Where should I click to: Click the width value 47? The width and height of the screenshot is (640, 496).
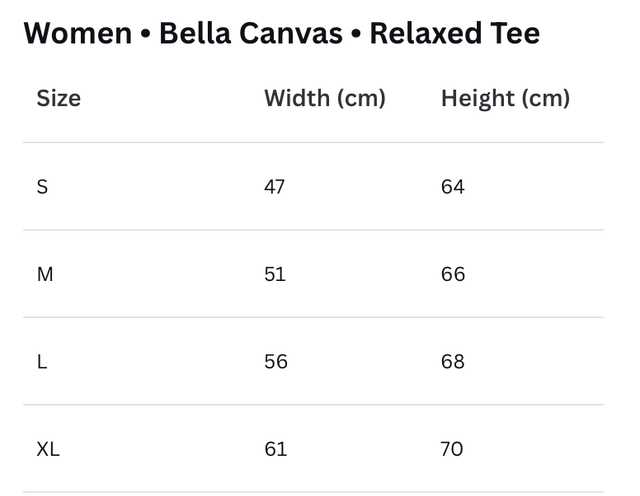coord(275,187)
